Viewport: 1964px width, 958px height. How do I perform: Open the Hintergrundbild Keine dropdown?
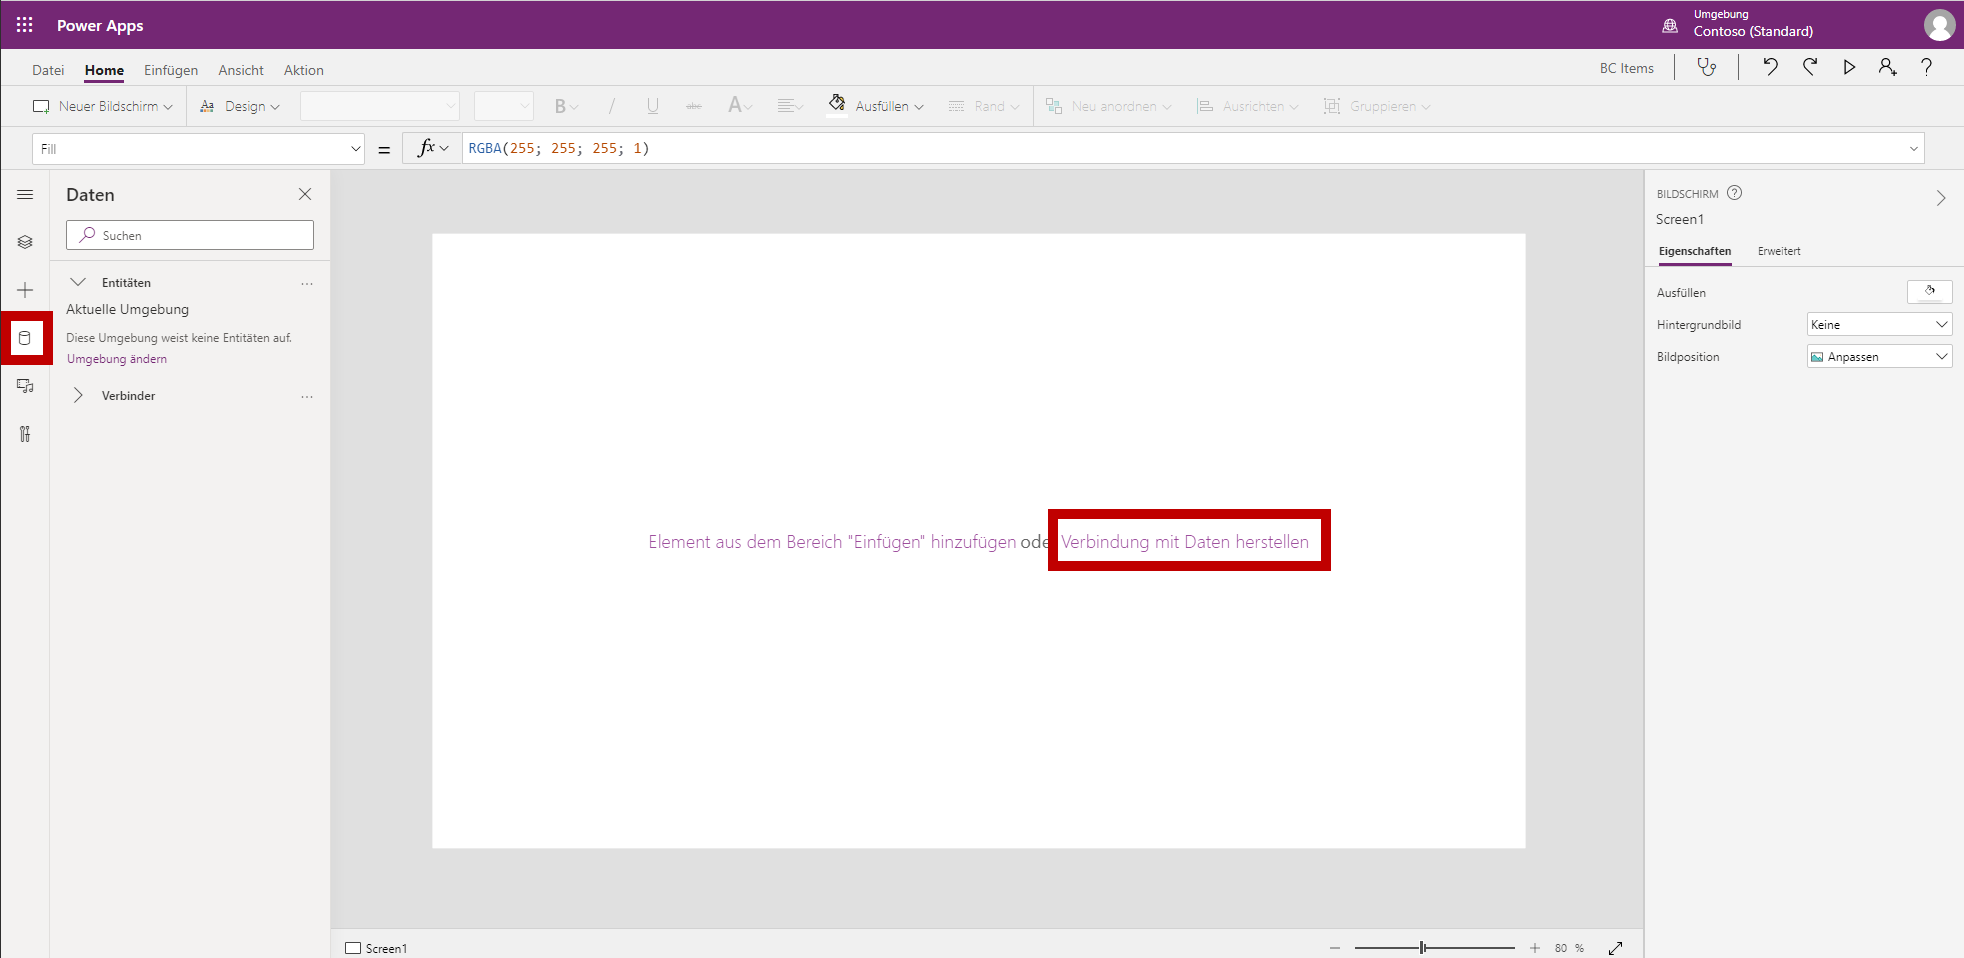click(x=1879, y=325)
